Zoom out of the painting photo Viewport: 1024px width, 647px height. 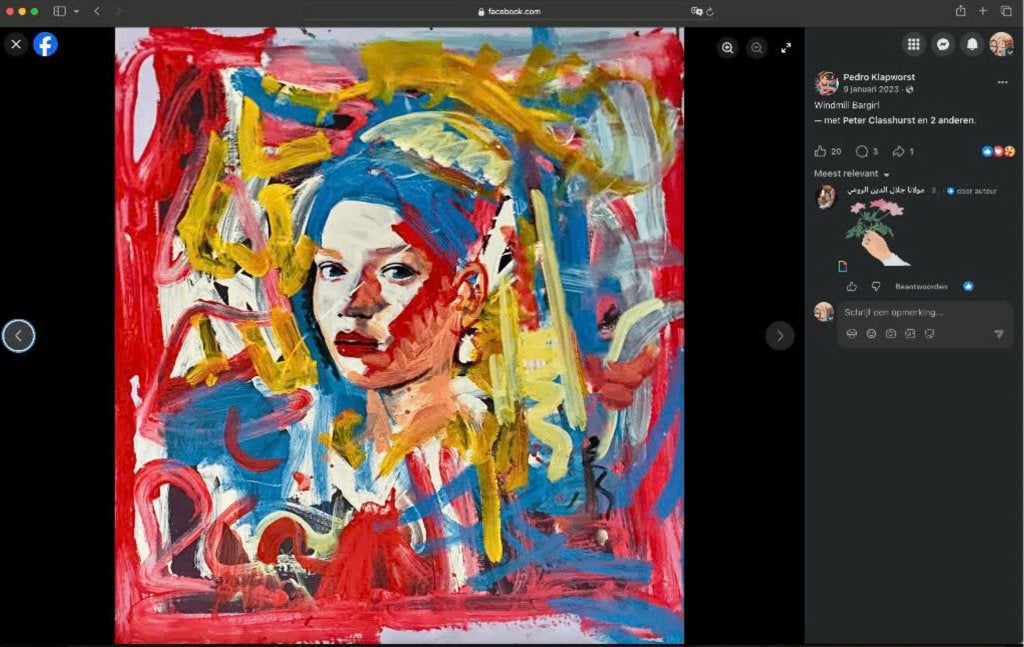coord(757,48)
